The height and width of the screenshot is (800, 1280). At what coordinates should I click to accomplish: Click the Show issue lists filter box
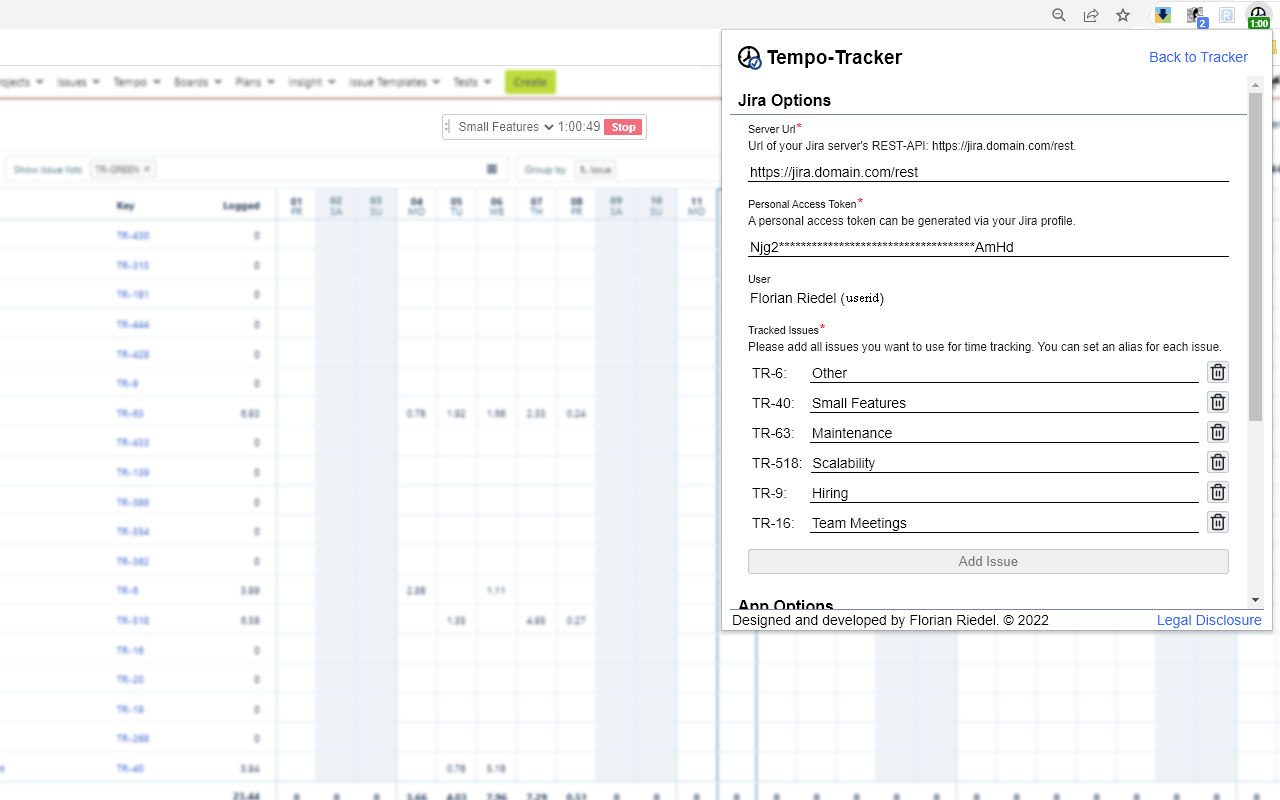[256, 170]
